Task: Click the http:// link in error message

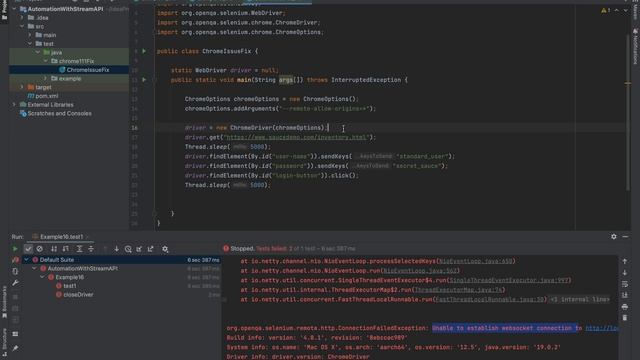Action: 602,328
